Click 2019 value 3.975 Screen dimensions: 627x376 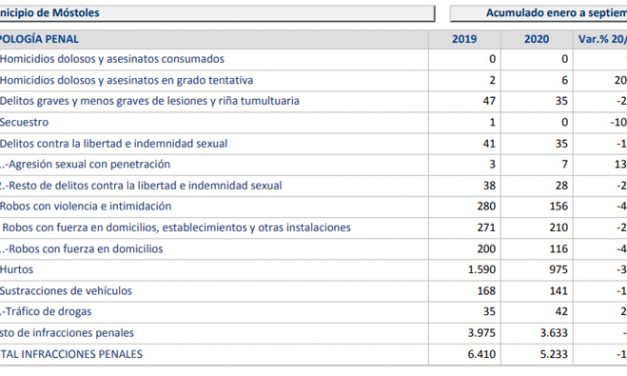[482, 333]
